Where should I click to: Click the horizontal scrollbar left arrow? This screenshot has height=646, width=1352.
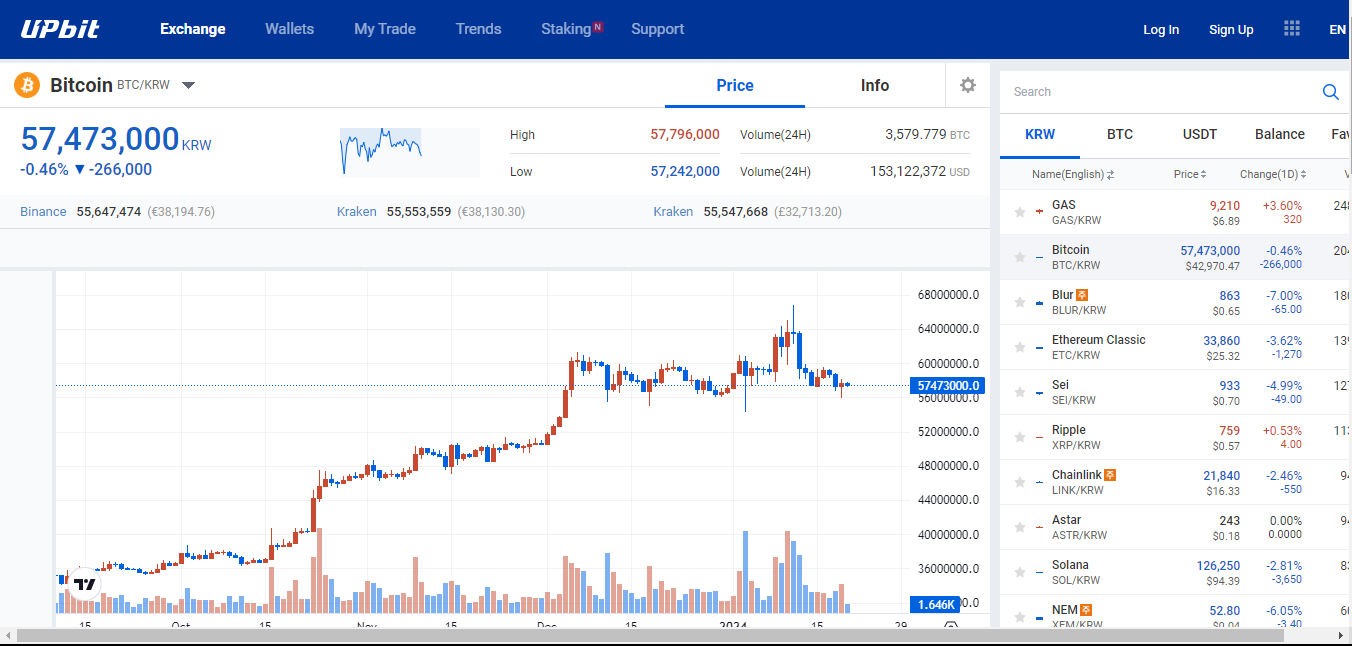click(x=8, y=636)
